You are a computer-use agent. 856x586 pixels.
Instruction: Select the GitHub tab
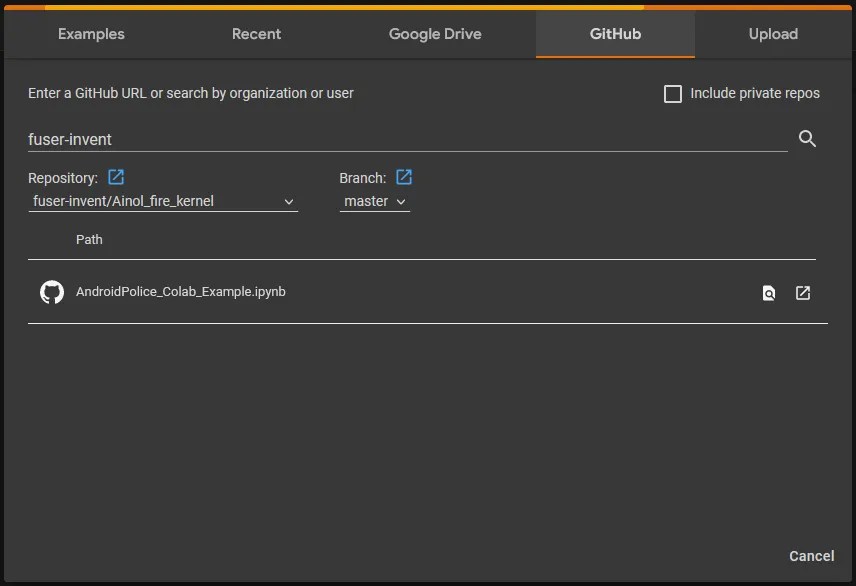click(614, 33)
